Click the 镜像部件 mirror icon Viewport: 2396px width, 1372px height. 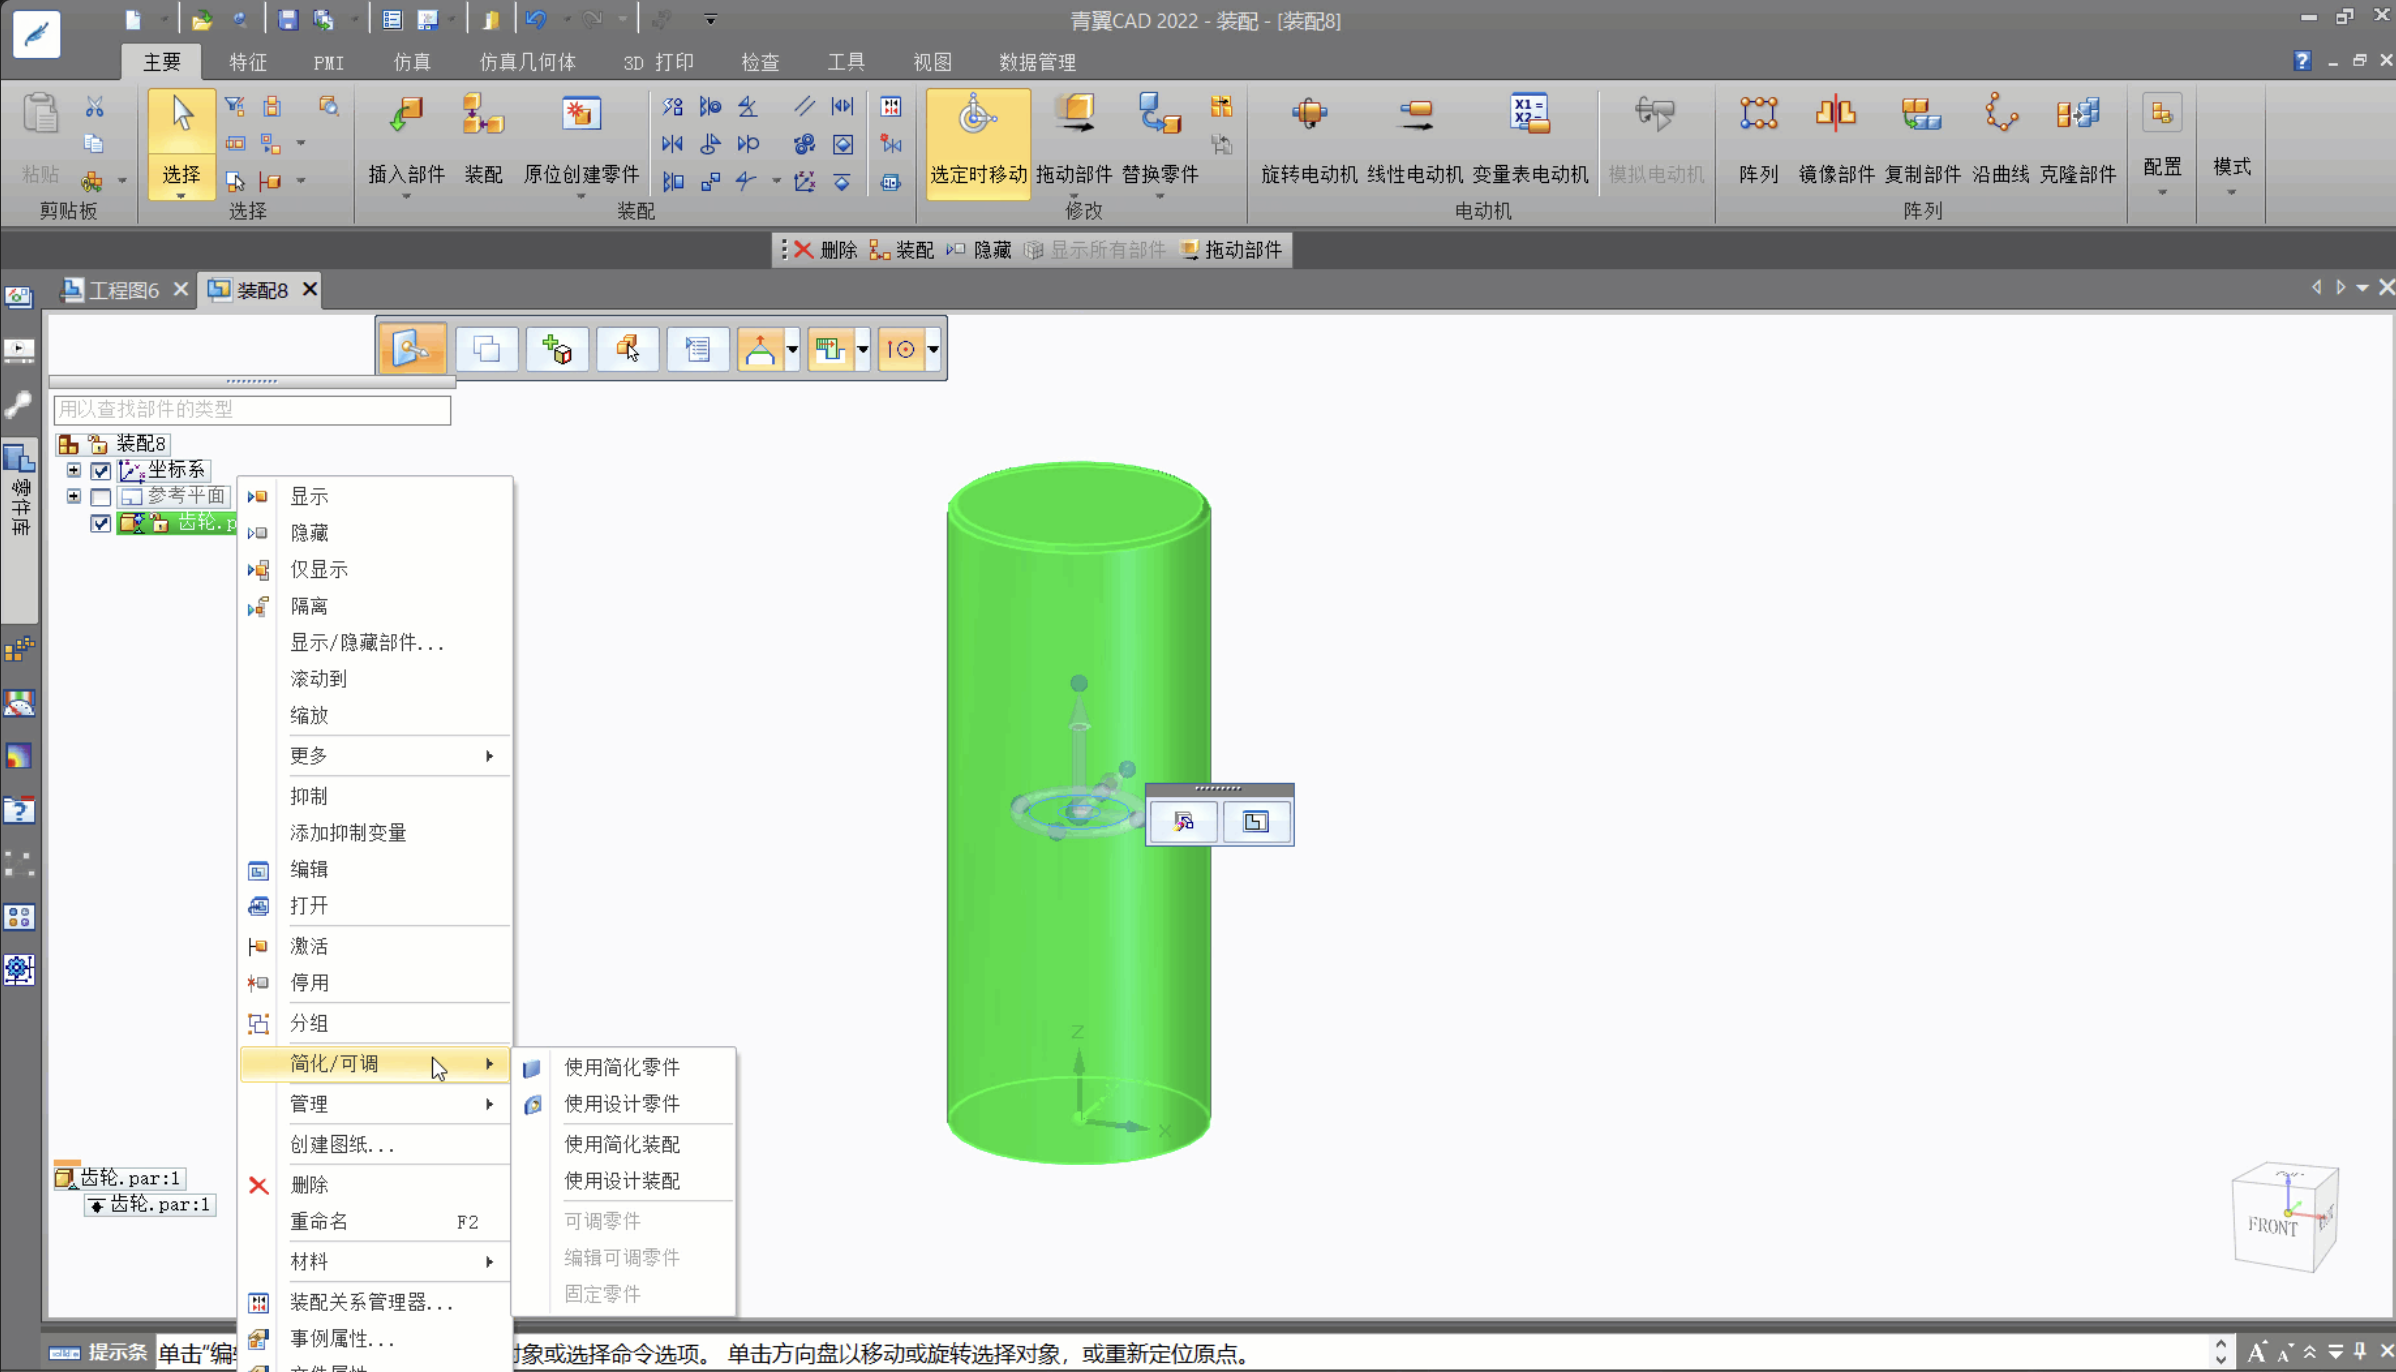(x=1835, y=114)
